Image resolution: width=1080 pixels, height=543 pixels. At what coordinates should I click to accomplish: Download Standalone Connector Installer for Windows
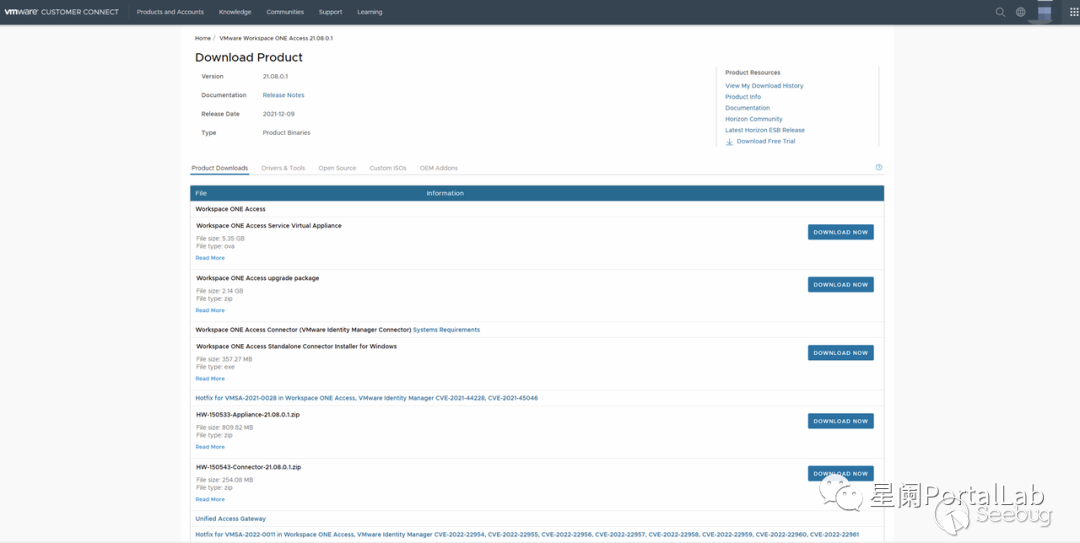[x=840, y=353]
